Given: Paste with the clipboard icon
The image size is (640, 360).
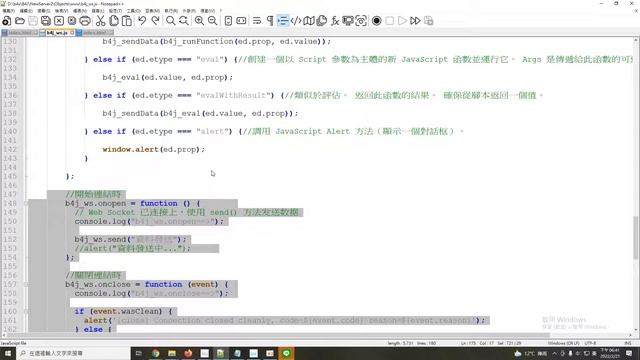Looking at the screenshot, I should (127, 21).
